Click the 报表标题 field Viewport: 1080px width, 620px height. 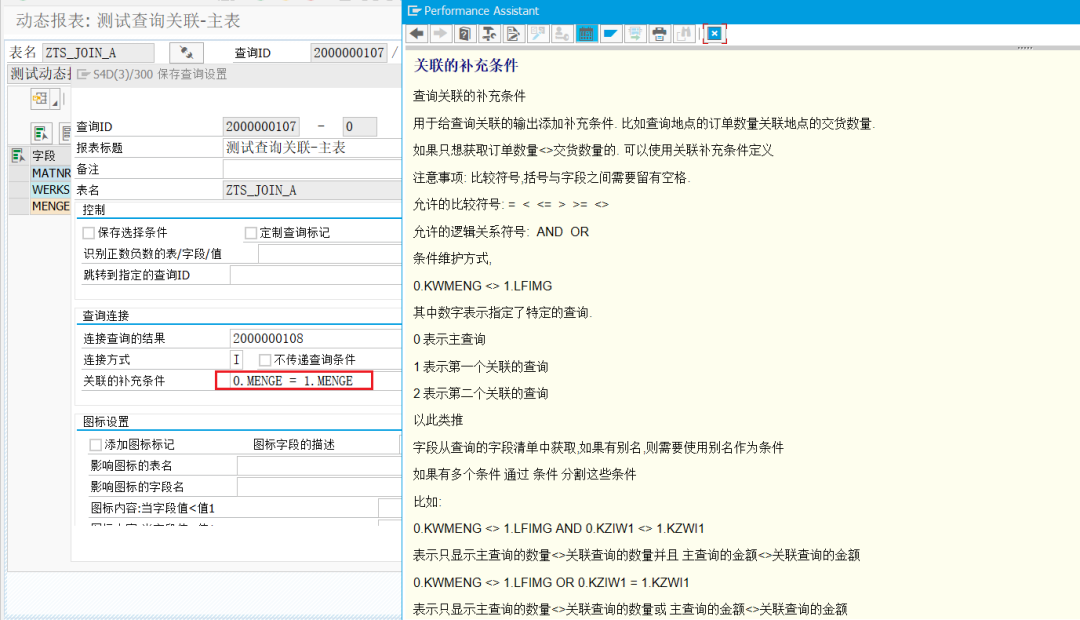tap(312, 147)
